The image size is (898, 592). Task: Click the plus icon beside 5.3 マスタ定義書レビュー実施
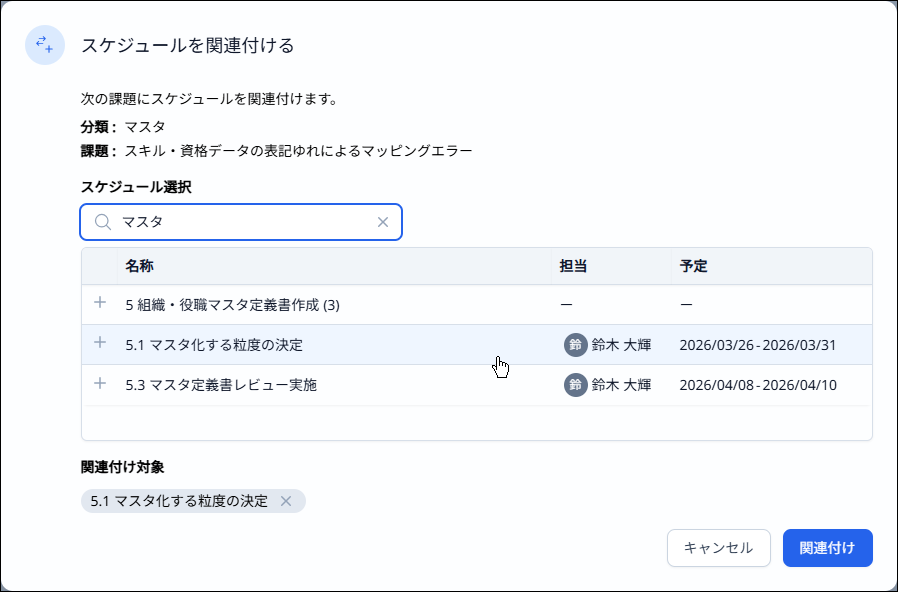coord(99,383)
